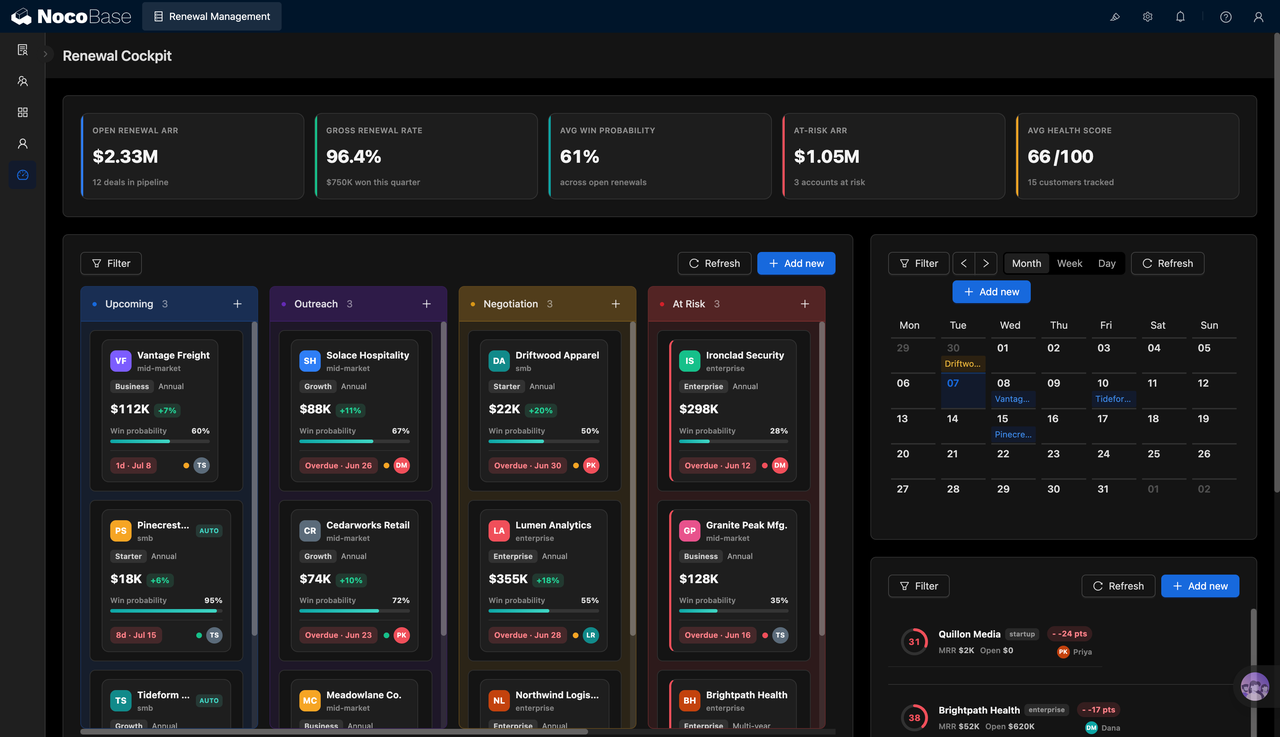1280x737 pixels.
Task: Open the Driftwood event on calendar
Action: (962, 364)
